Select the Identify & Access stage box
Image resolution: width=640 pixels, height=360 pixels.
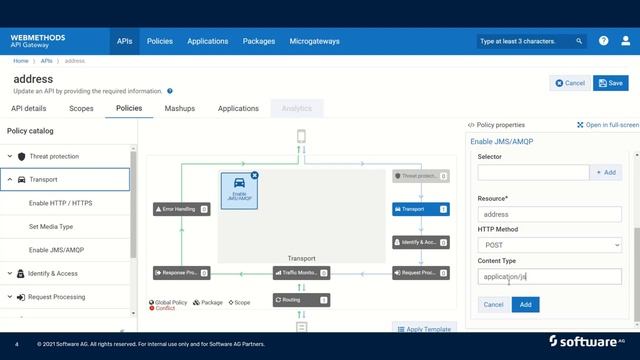click(x=421, y=242)
